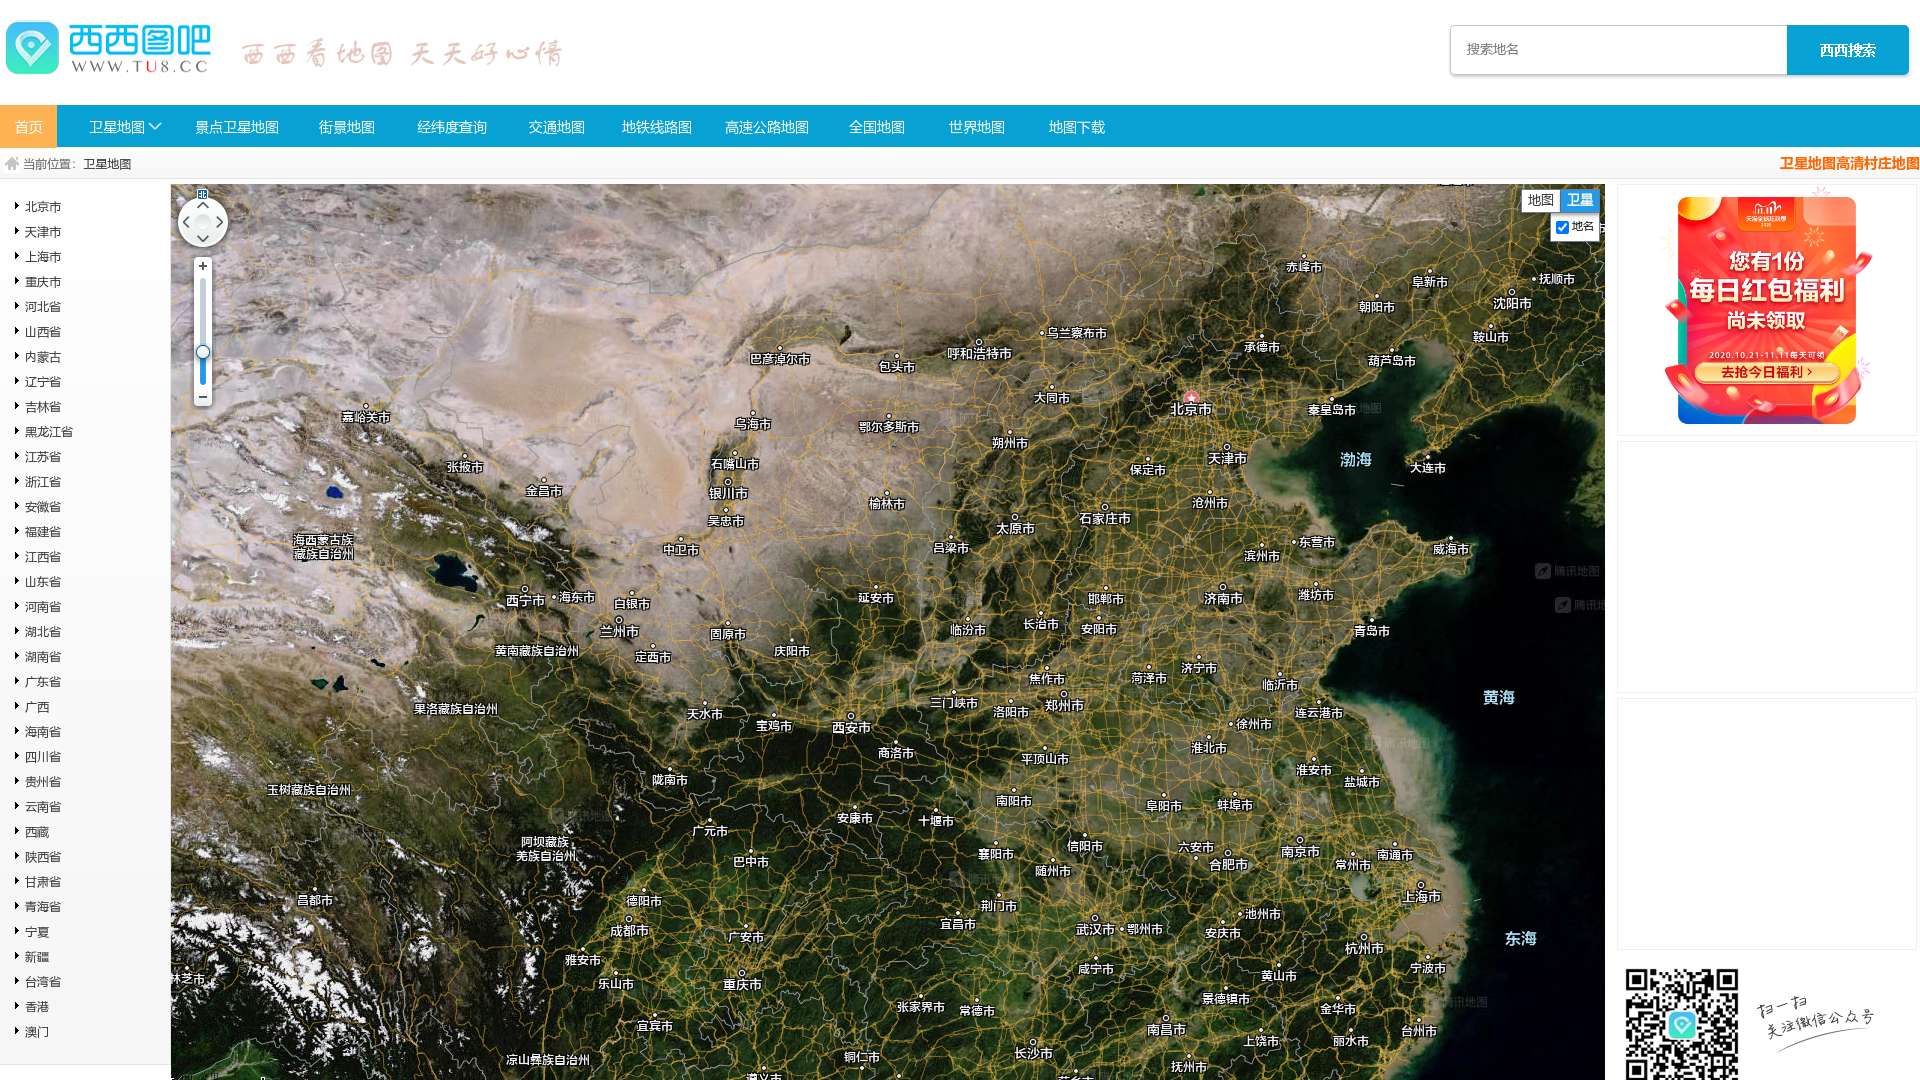Click the WeChat QR code image
The width and height of the screenshot is (1920, 1080).
coord(1682,1023)
